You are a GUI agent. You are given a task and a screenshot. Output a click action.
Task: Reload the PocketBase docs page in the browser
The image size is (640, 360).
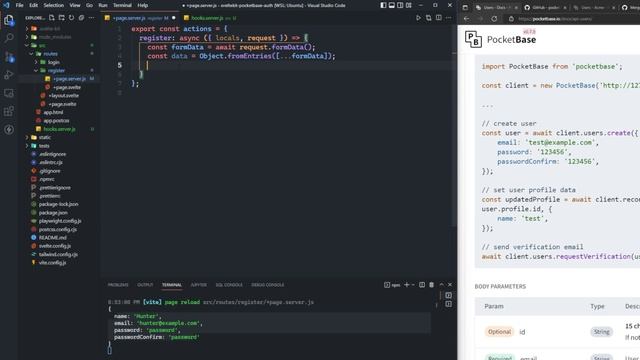click(494, 19)
